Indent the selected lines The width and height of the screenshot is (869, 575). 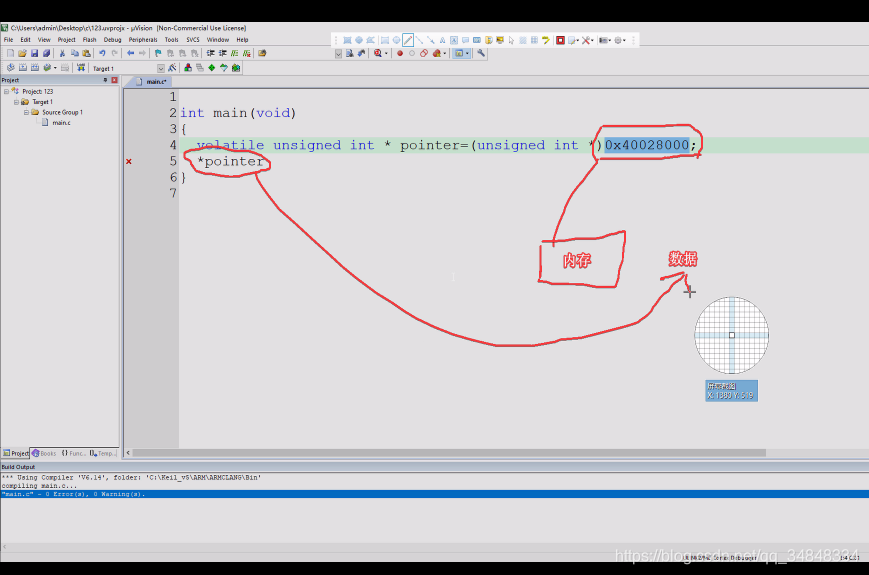point(211,53)
